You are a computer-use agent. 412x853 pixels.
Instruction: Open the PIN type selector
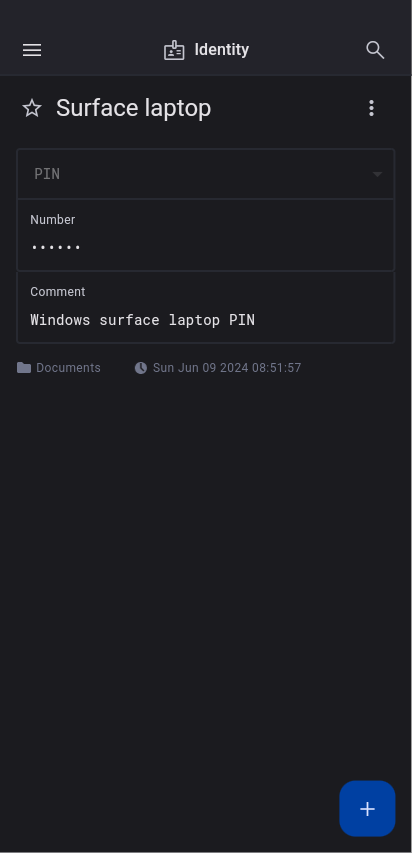(206, 174)
